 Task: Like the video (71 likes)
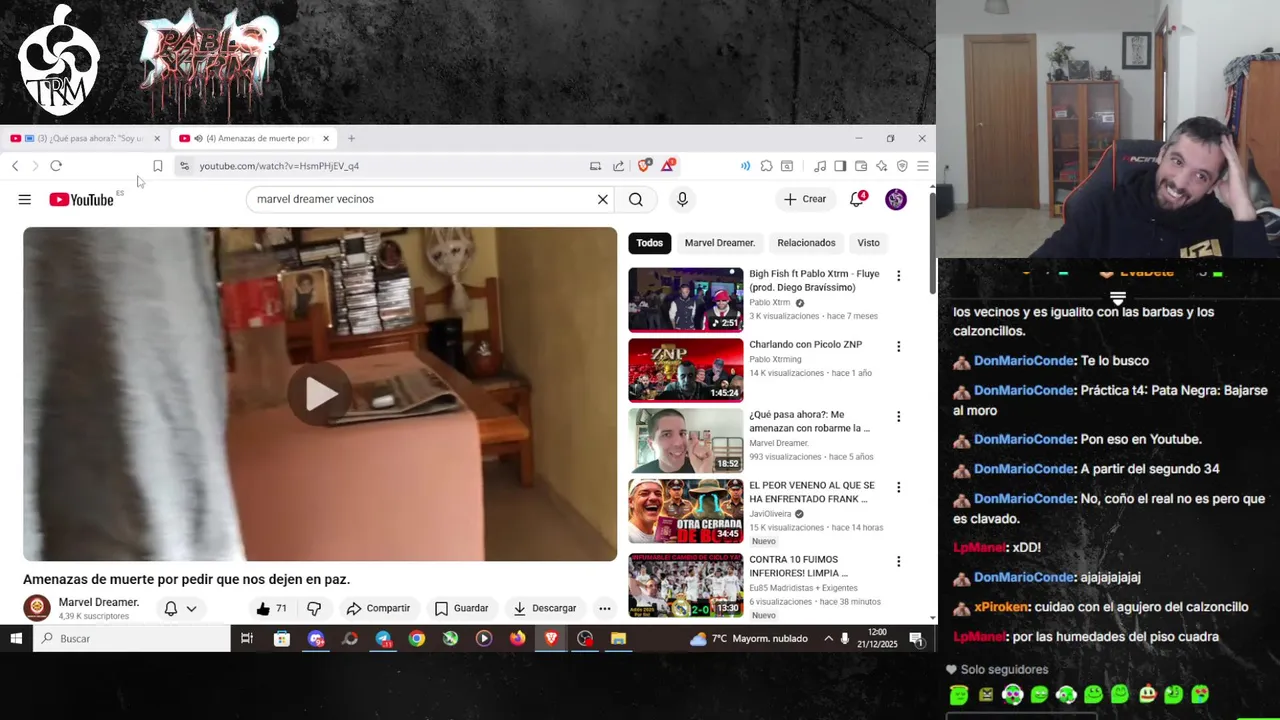click(271, 608)
